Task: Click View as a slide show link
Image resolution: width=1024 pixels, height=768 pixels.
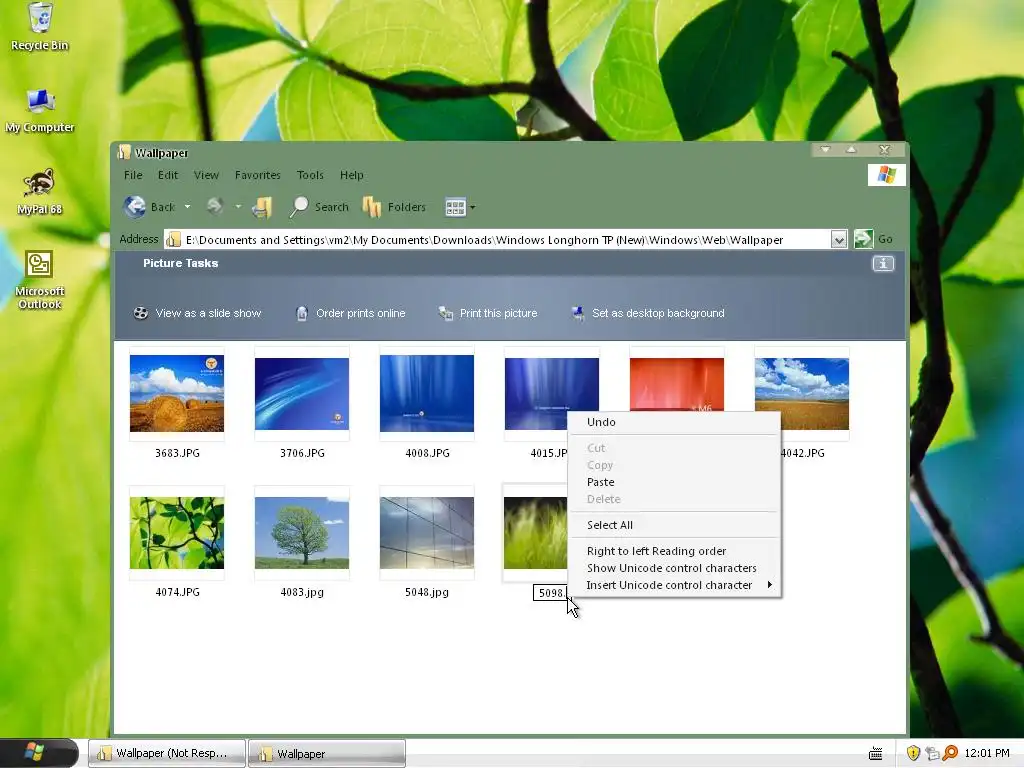Action: click(208, 313)
